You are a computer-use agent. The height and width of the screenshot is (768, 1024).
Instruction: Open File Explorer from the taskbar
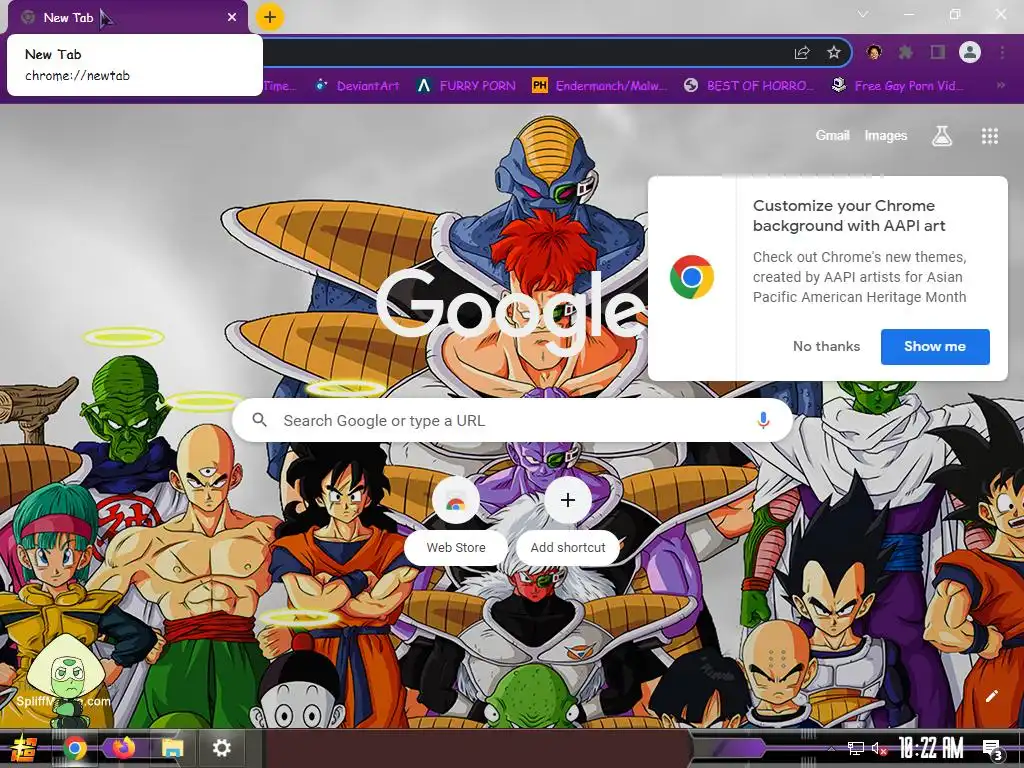[172, 748]
